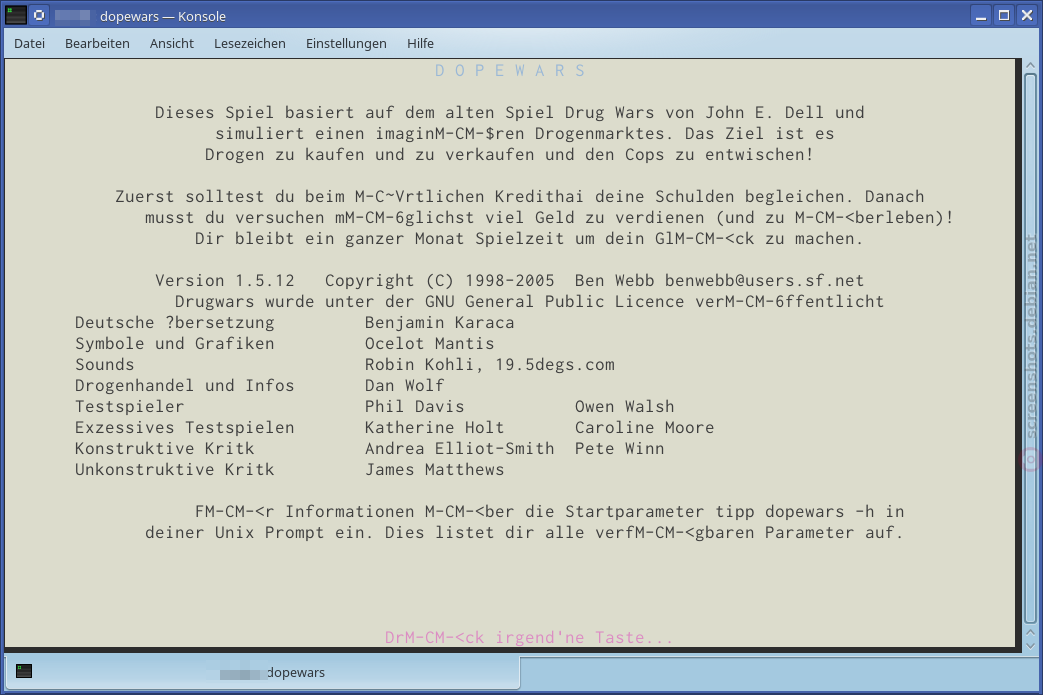The image size is (1043, 695).
Task: Click the name 'Dan Wolf'
Action: click(404, 386)
